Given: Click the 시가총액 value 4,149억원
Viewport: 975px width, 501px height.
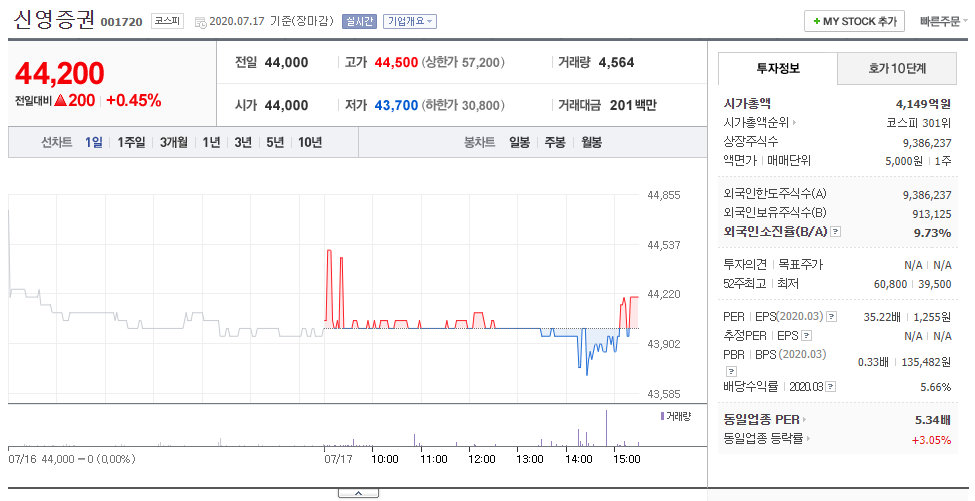Looking at the screenshot, I should 923,104.
